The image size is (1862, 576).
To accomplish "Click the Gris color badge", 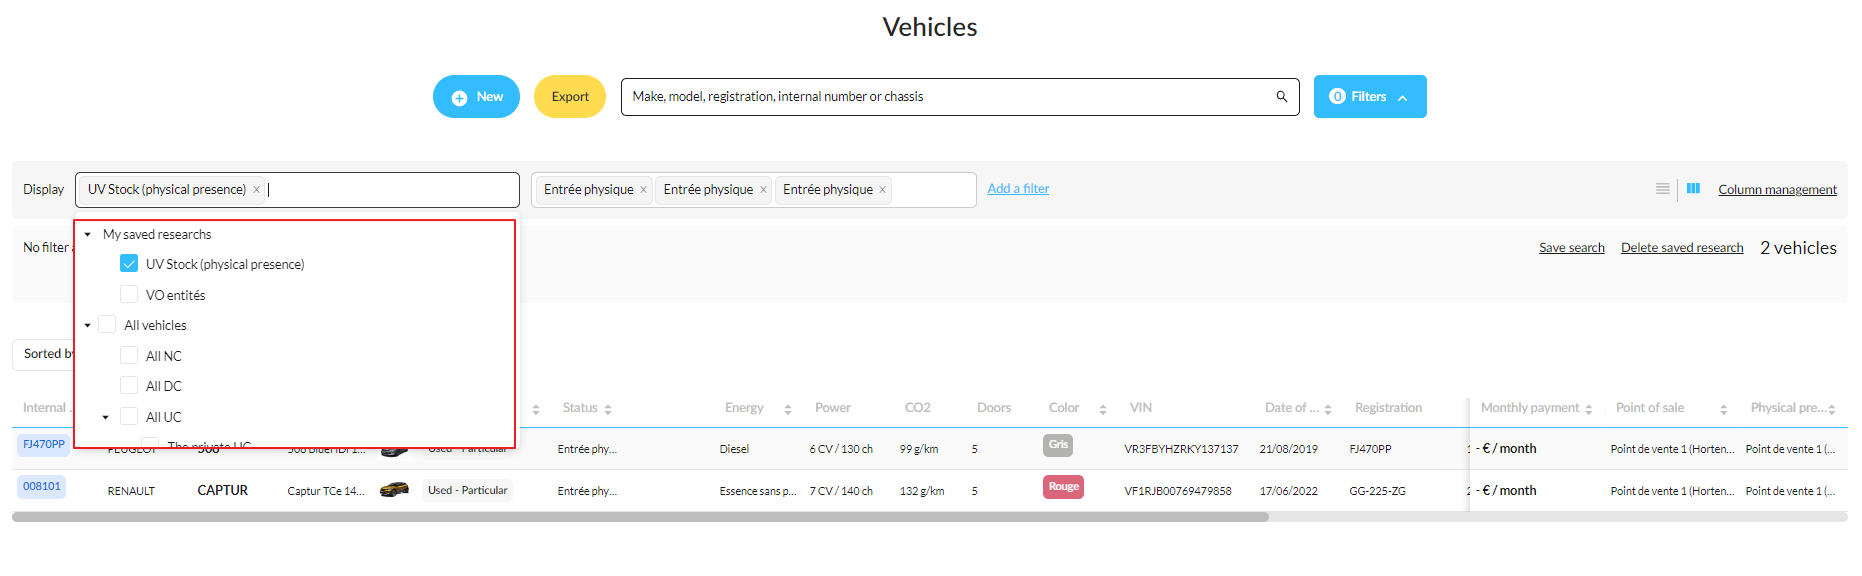I will coord(1058,445).
